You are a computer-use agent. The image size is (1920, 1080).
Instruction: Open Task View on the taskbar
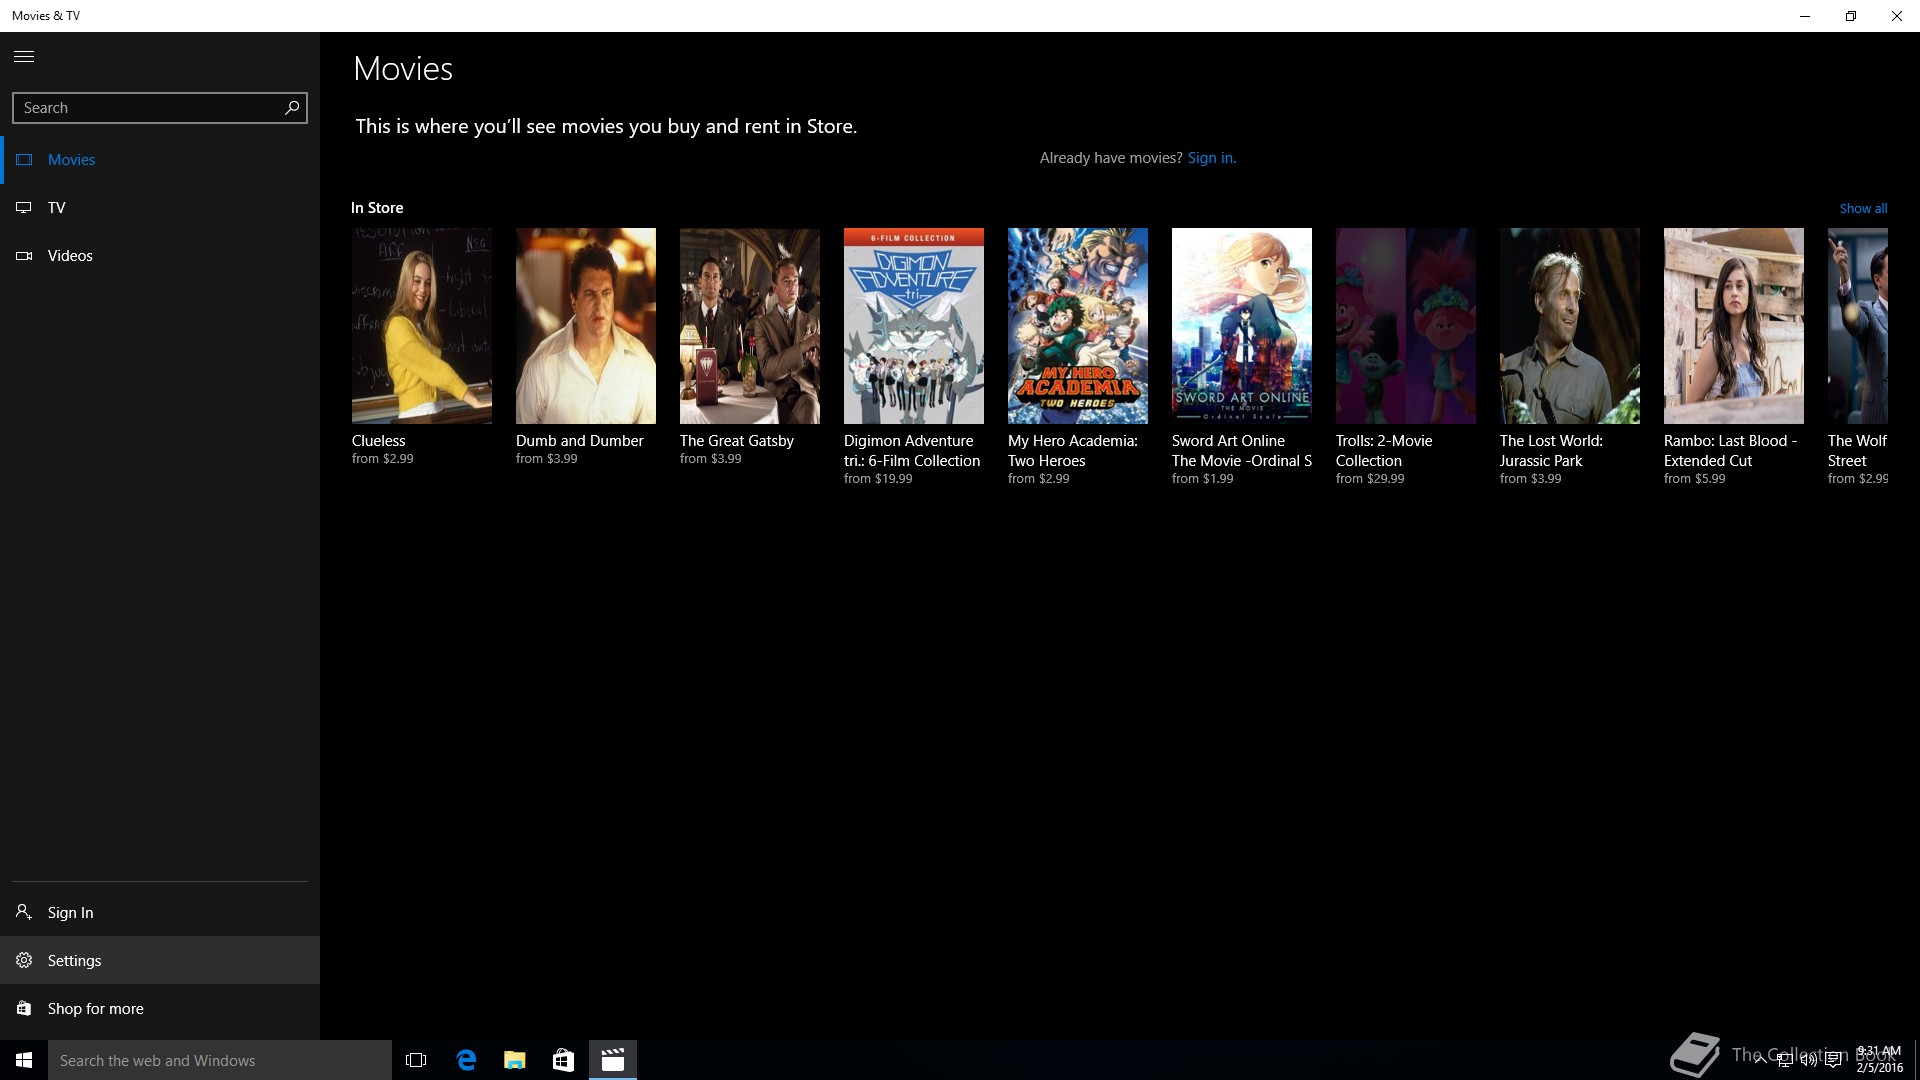tap(416, 1060)
